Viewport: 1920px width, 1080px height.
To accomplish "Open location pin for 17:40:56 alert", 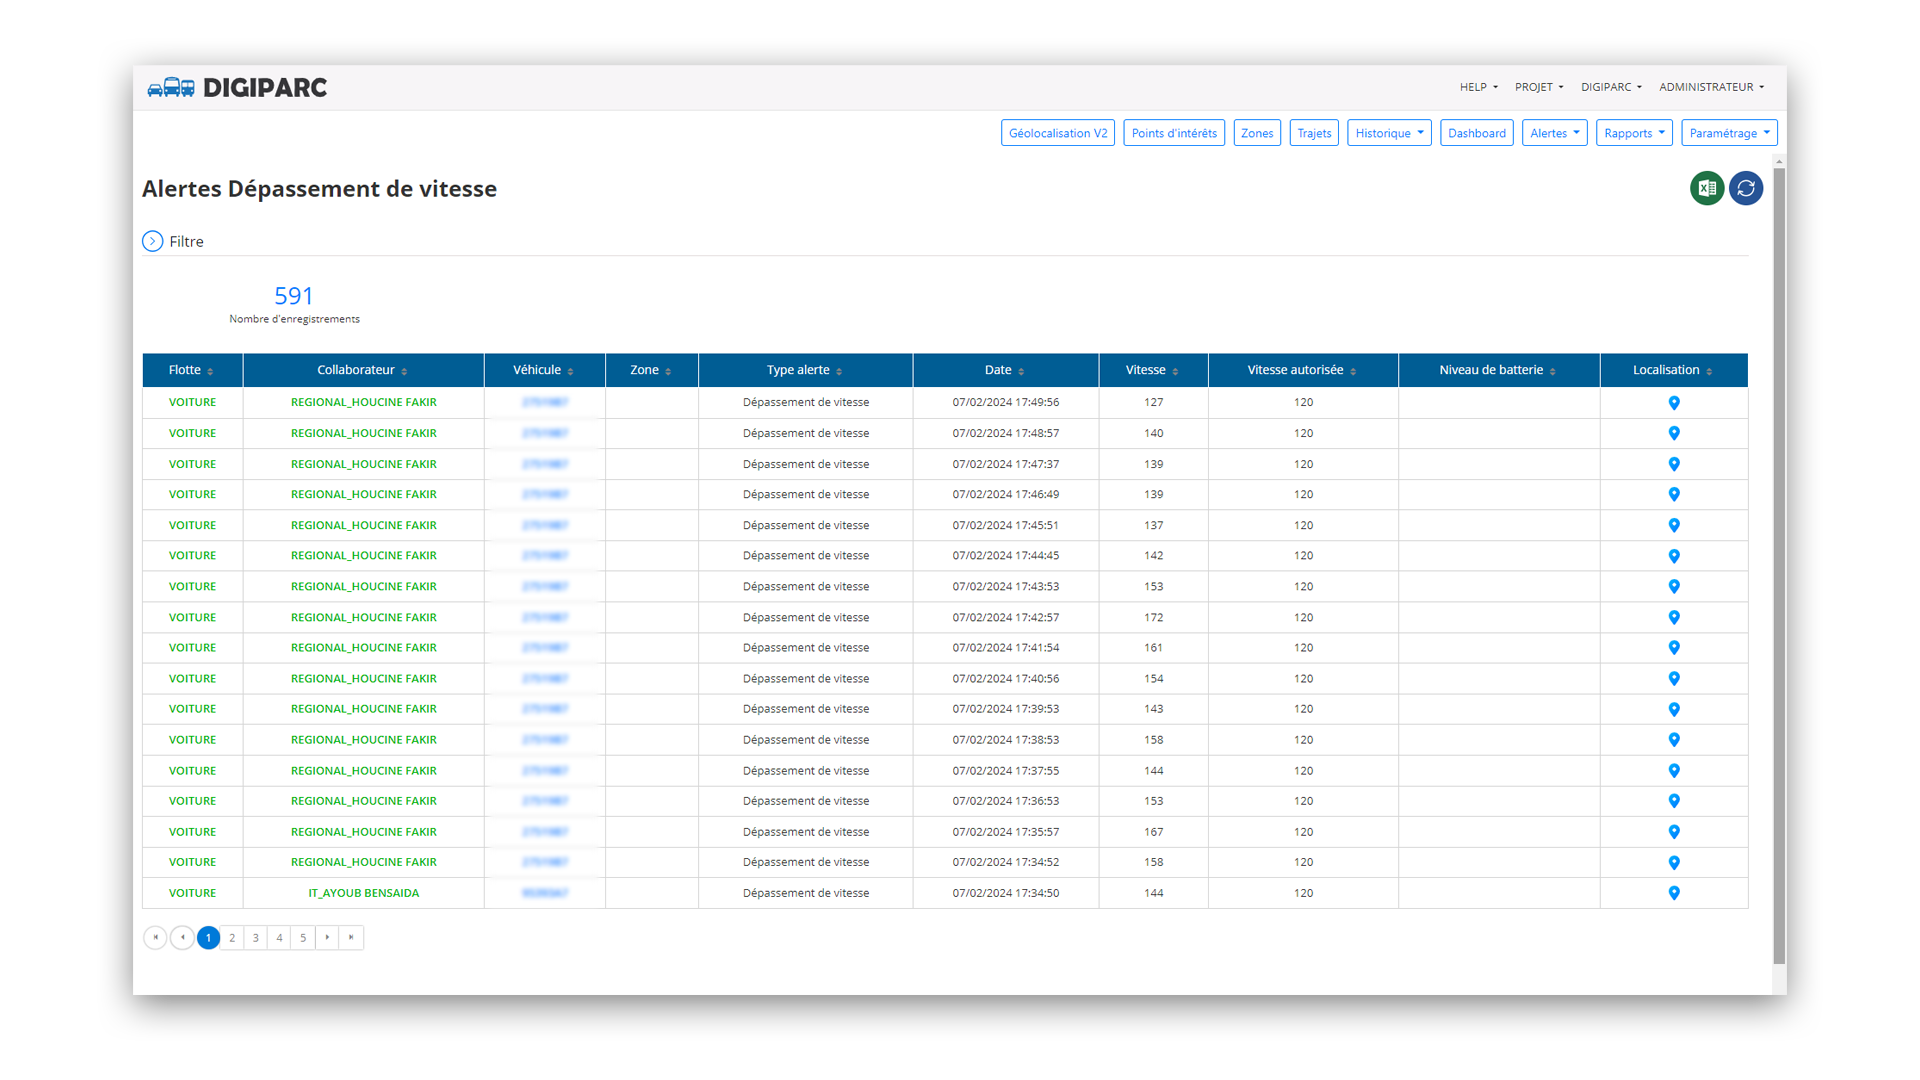I will pos(1674,679).
